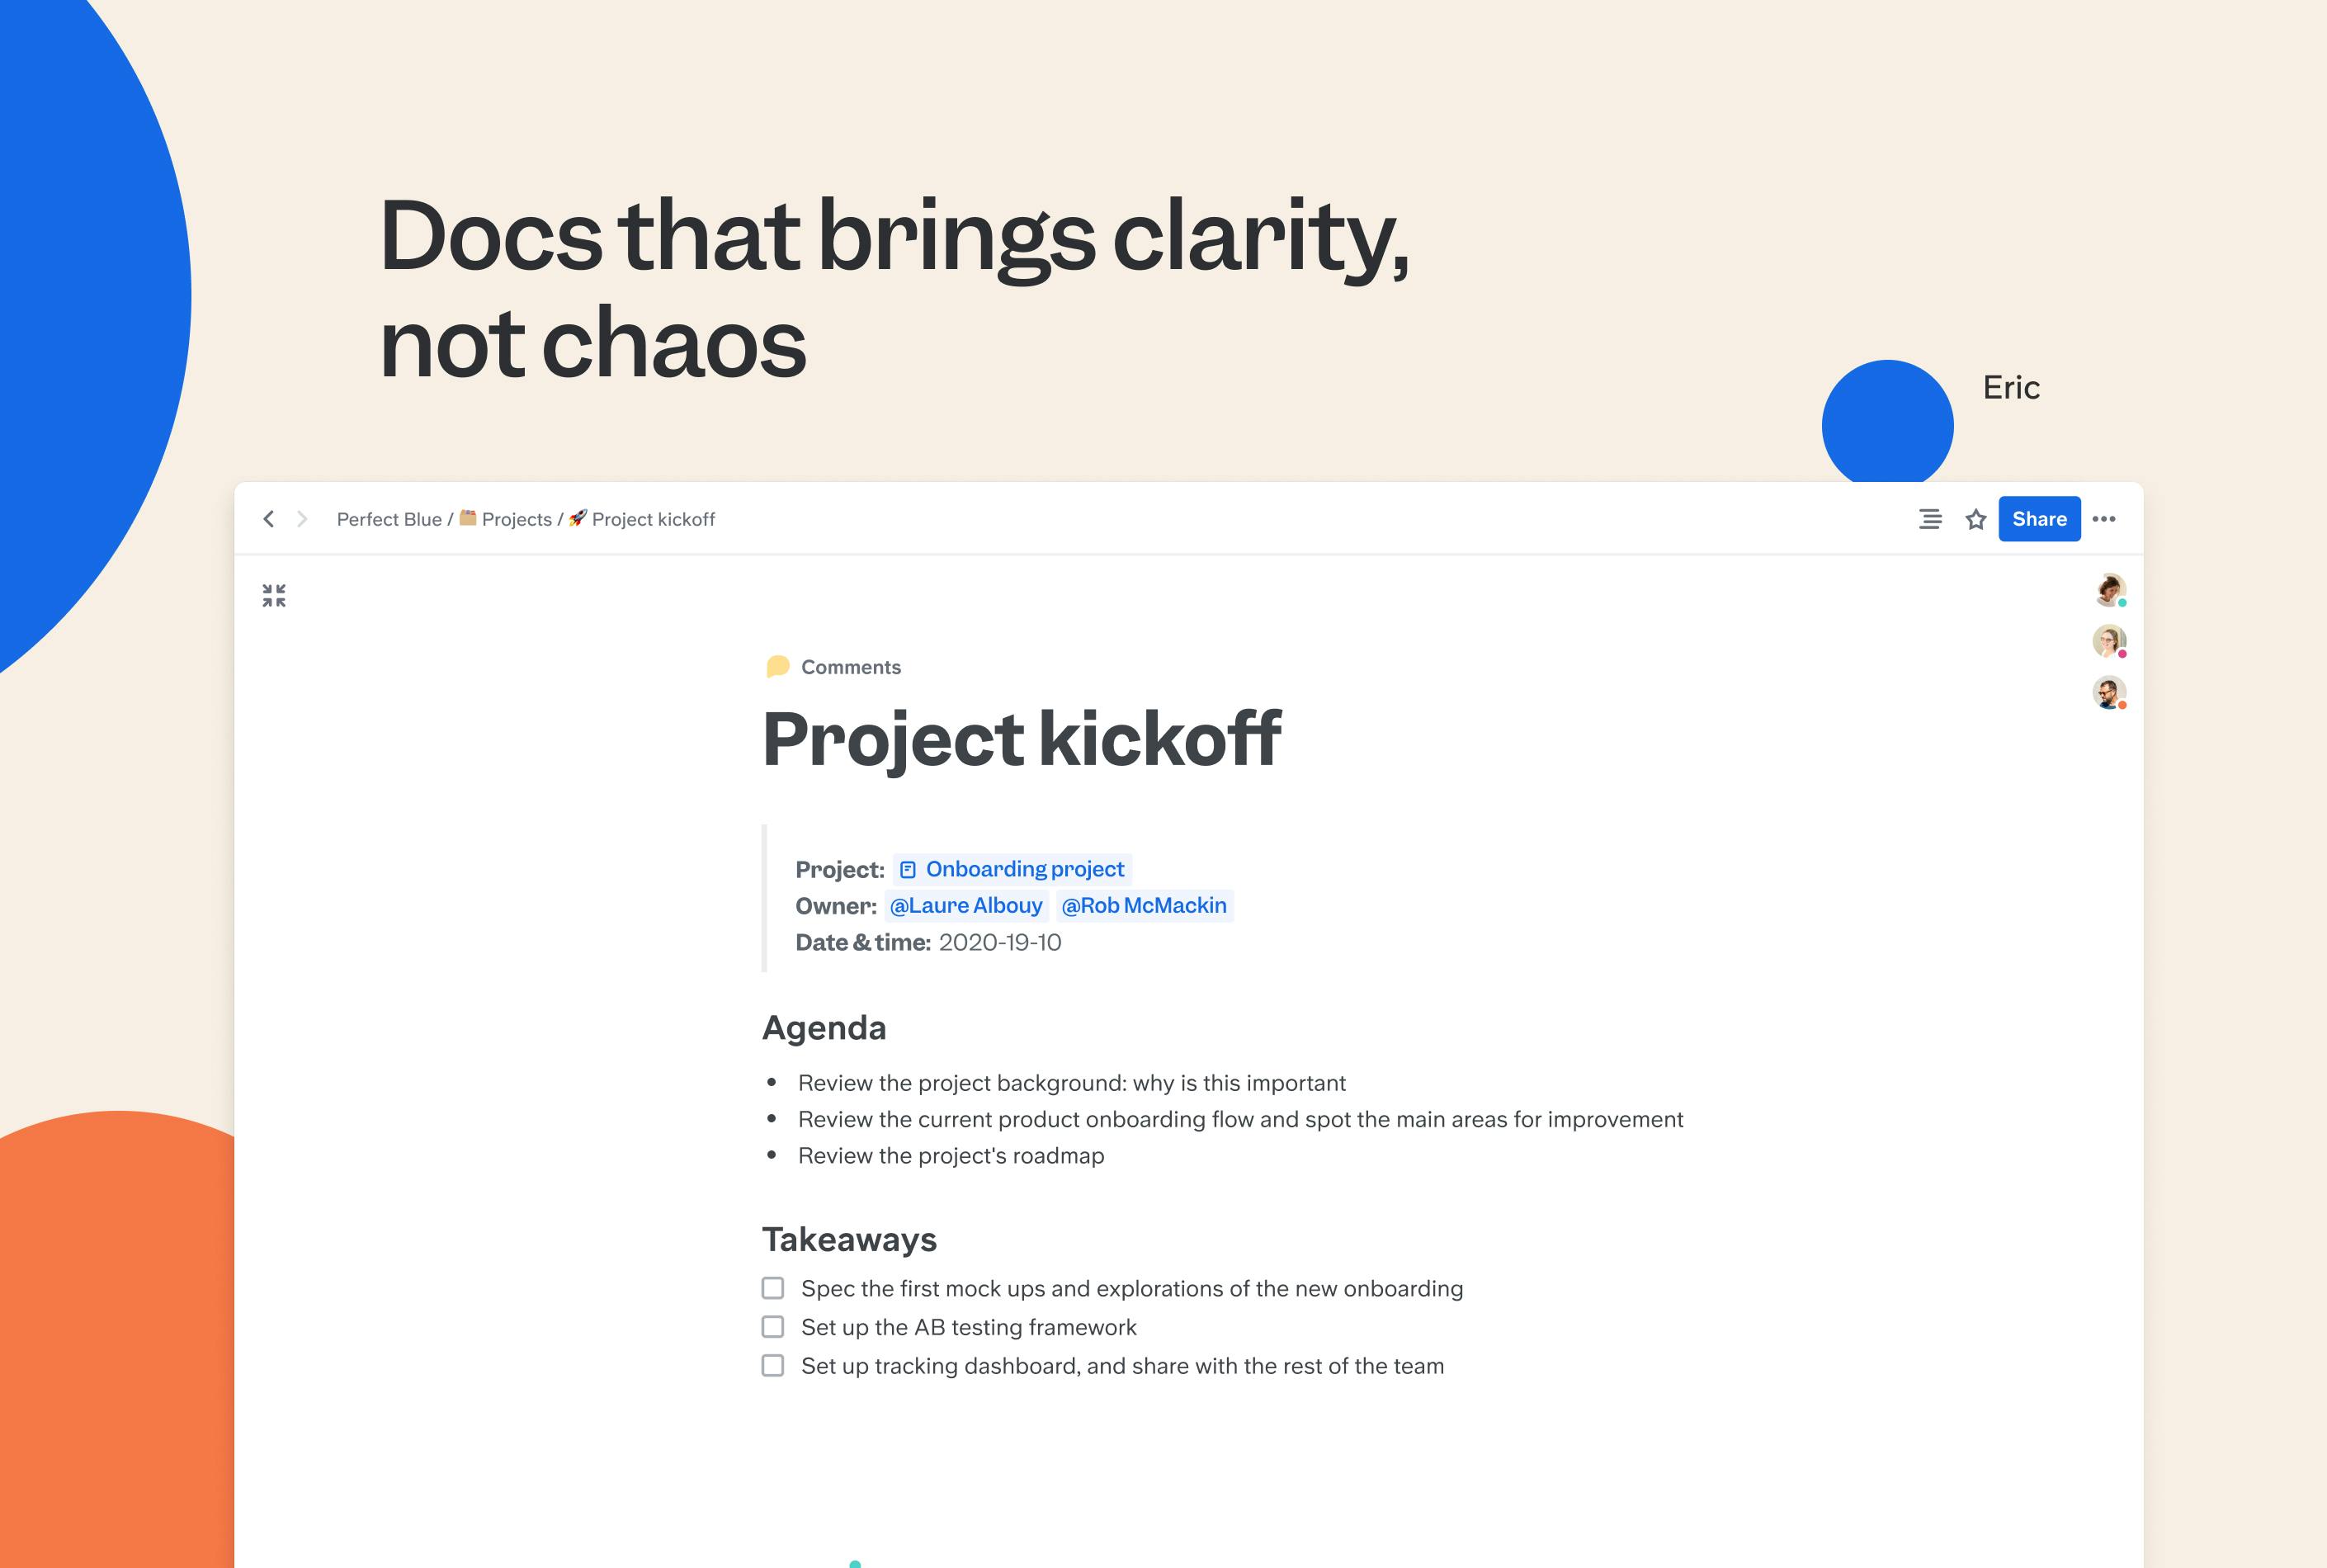Click the yellow comment bubble icon
Screen dimensions: 2327x1568
point(777,667)
